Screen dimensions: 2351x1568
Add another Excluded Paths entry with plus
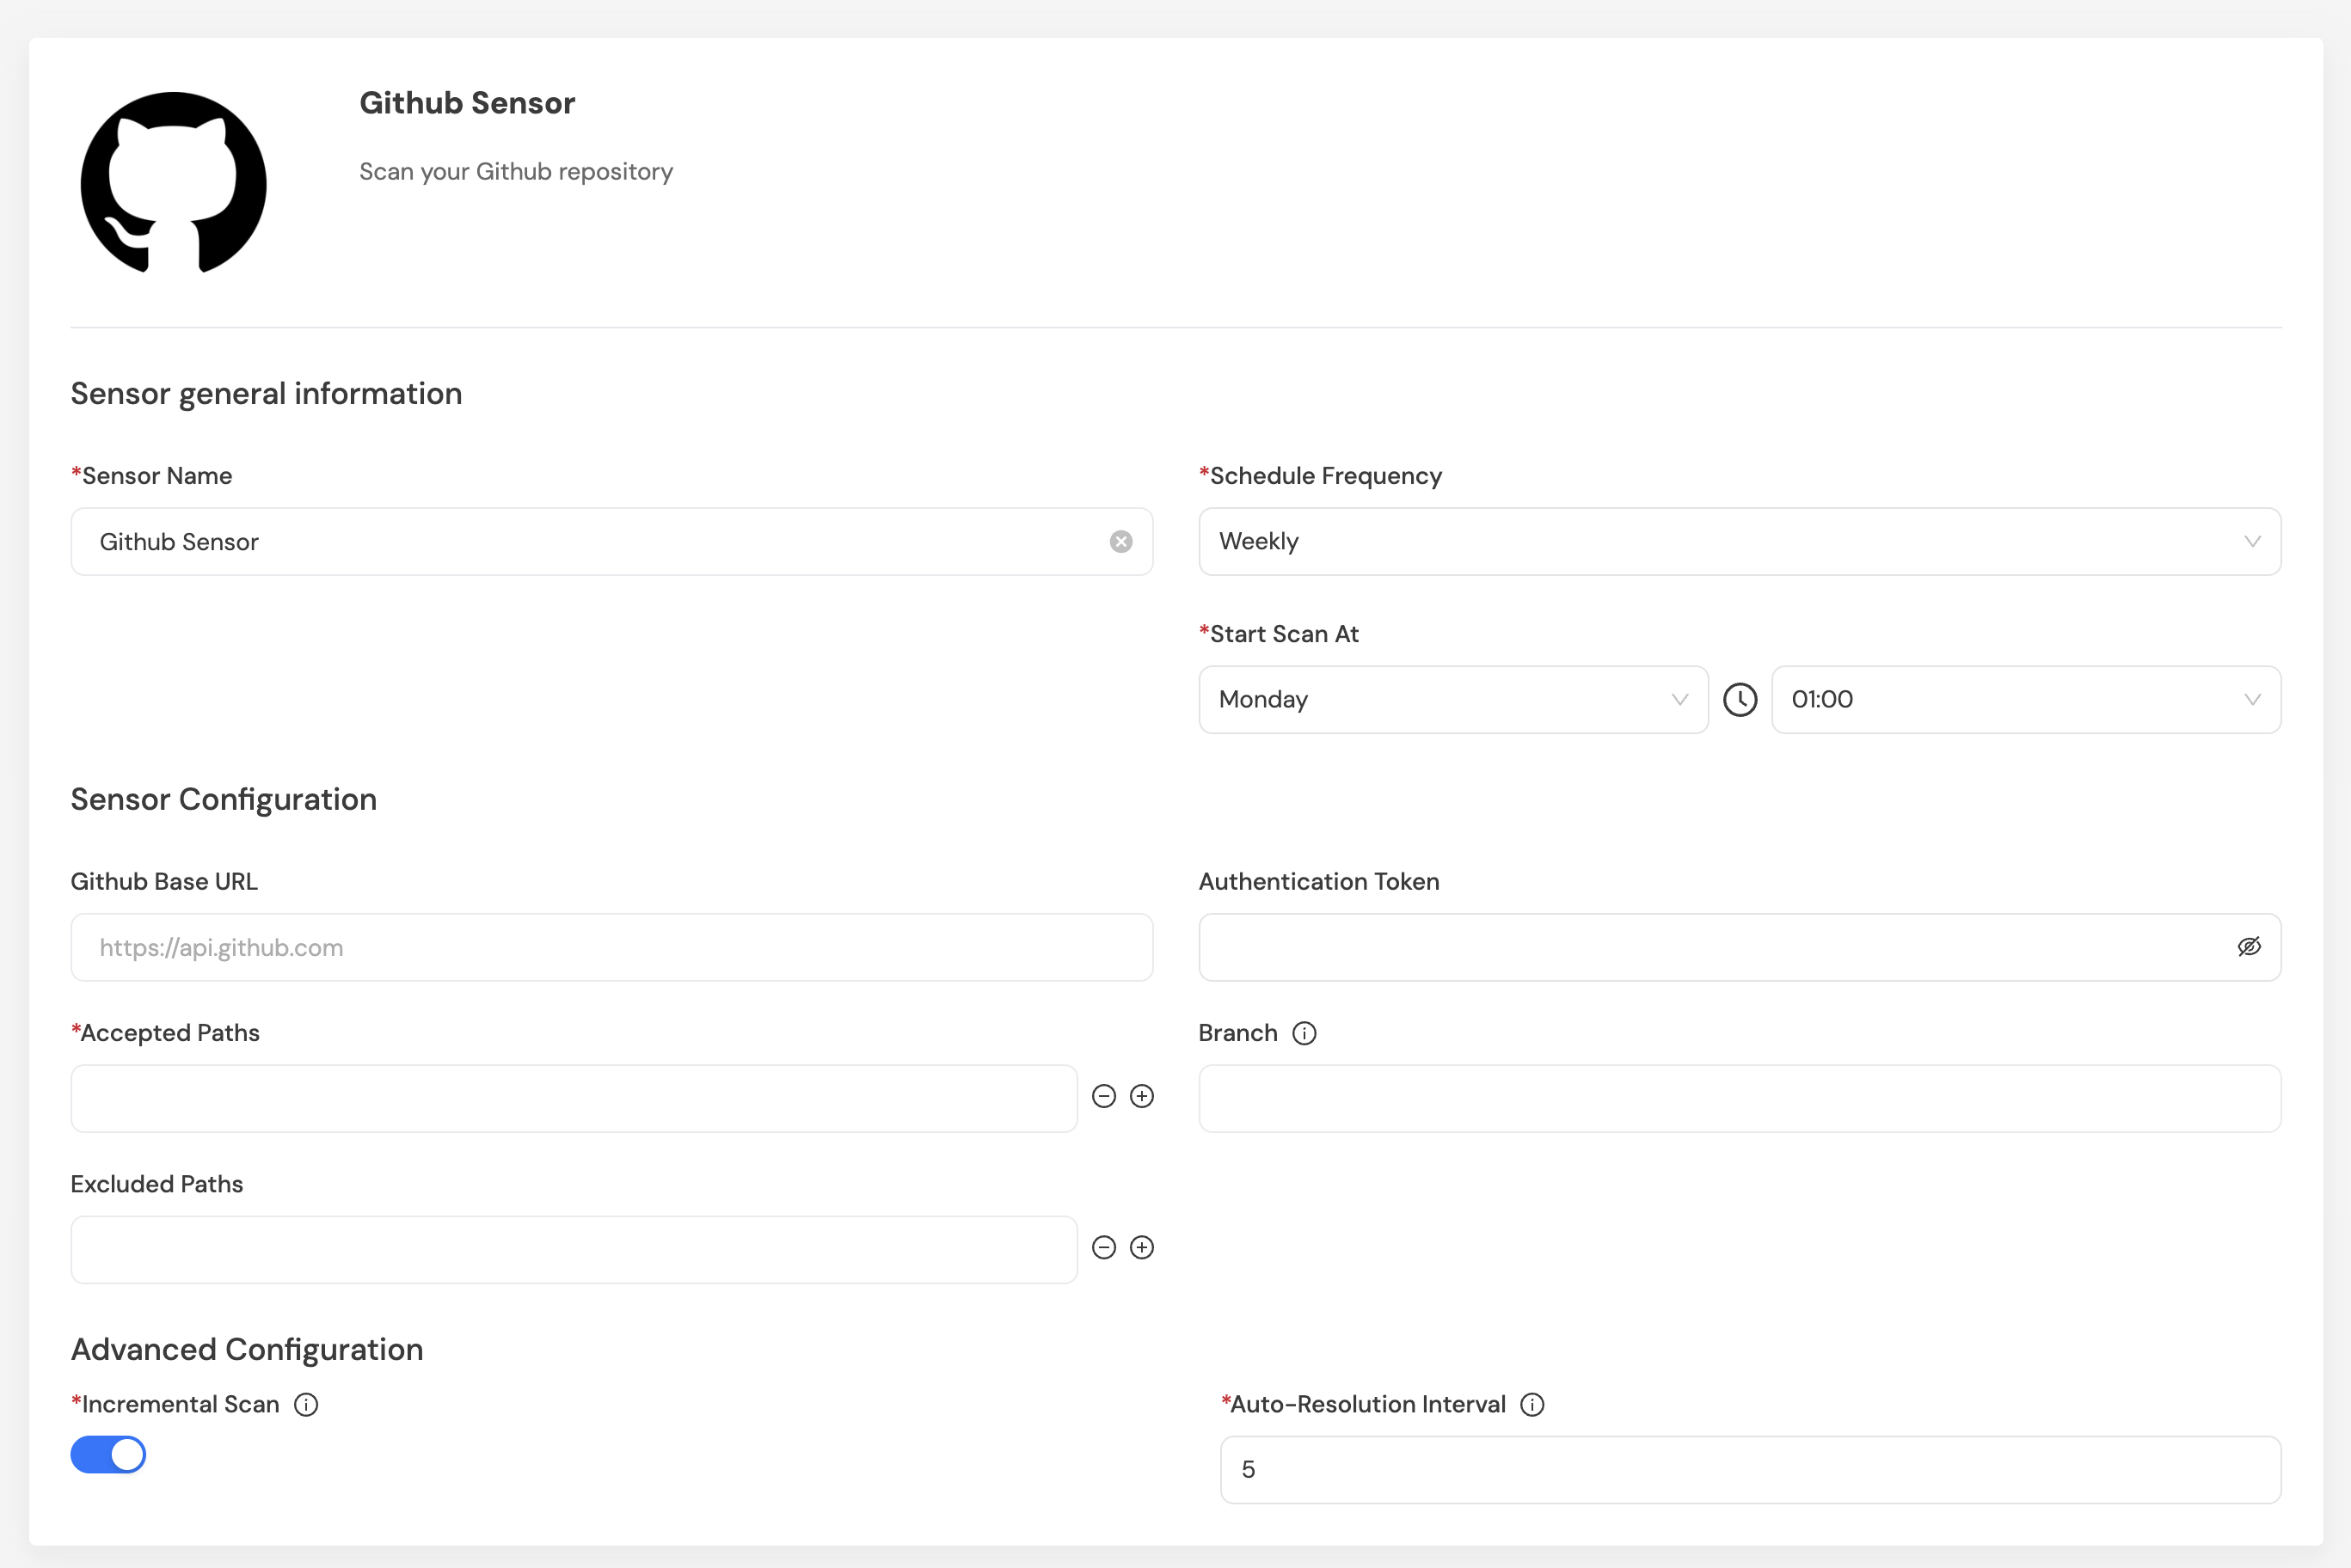(x=1141, y=1247)
